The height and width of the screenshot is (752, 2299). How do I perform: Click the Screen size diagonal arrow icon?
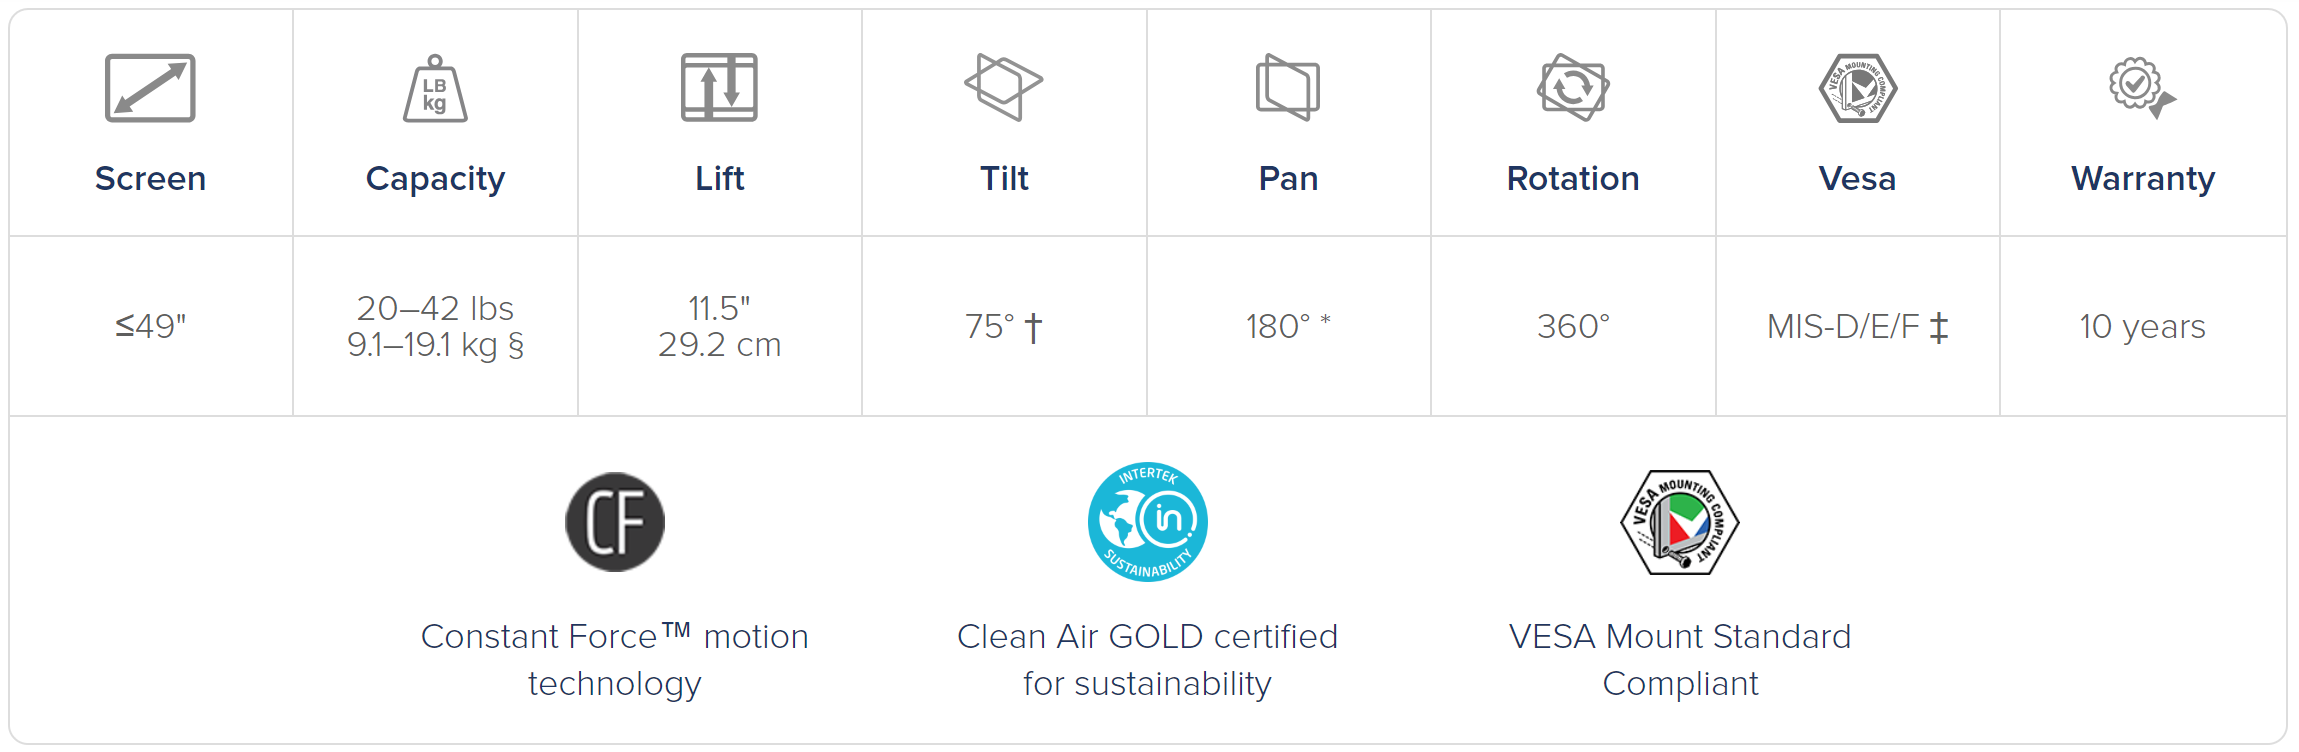tap(150, 88)
